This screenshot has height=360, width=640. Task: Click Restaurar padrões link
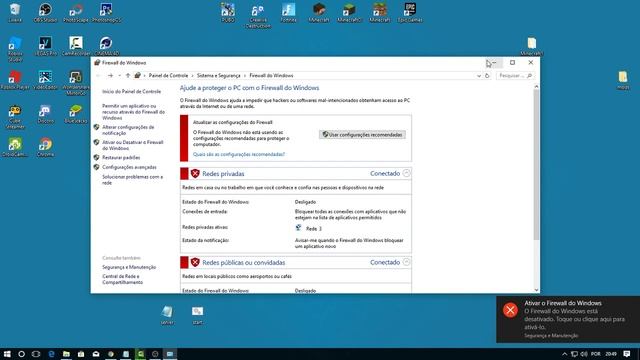(121, 158)
